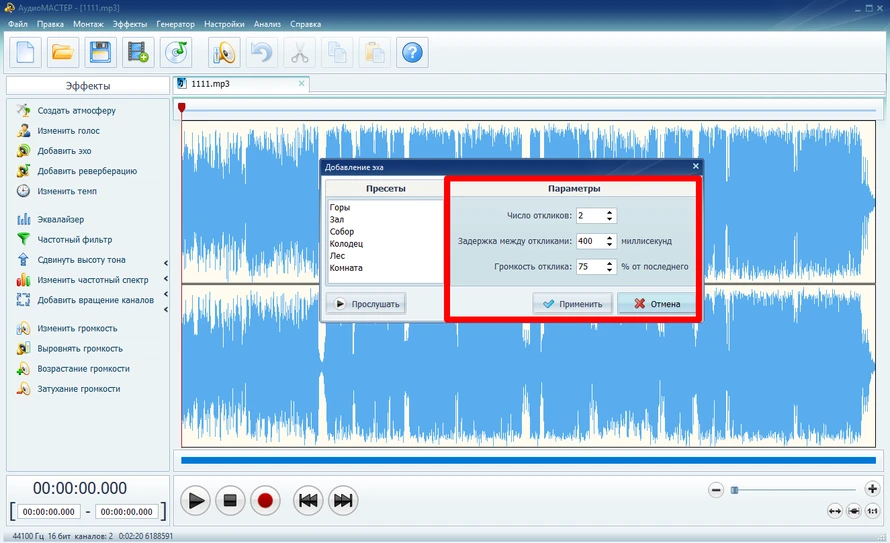The image size is (890, 543).
Task: Click the add video file toolbar icon
Action: tap(137, 52)
